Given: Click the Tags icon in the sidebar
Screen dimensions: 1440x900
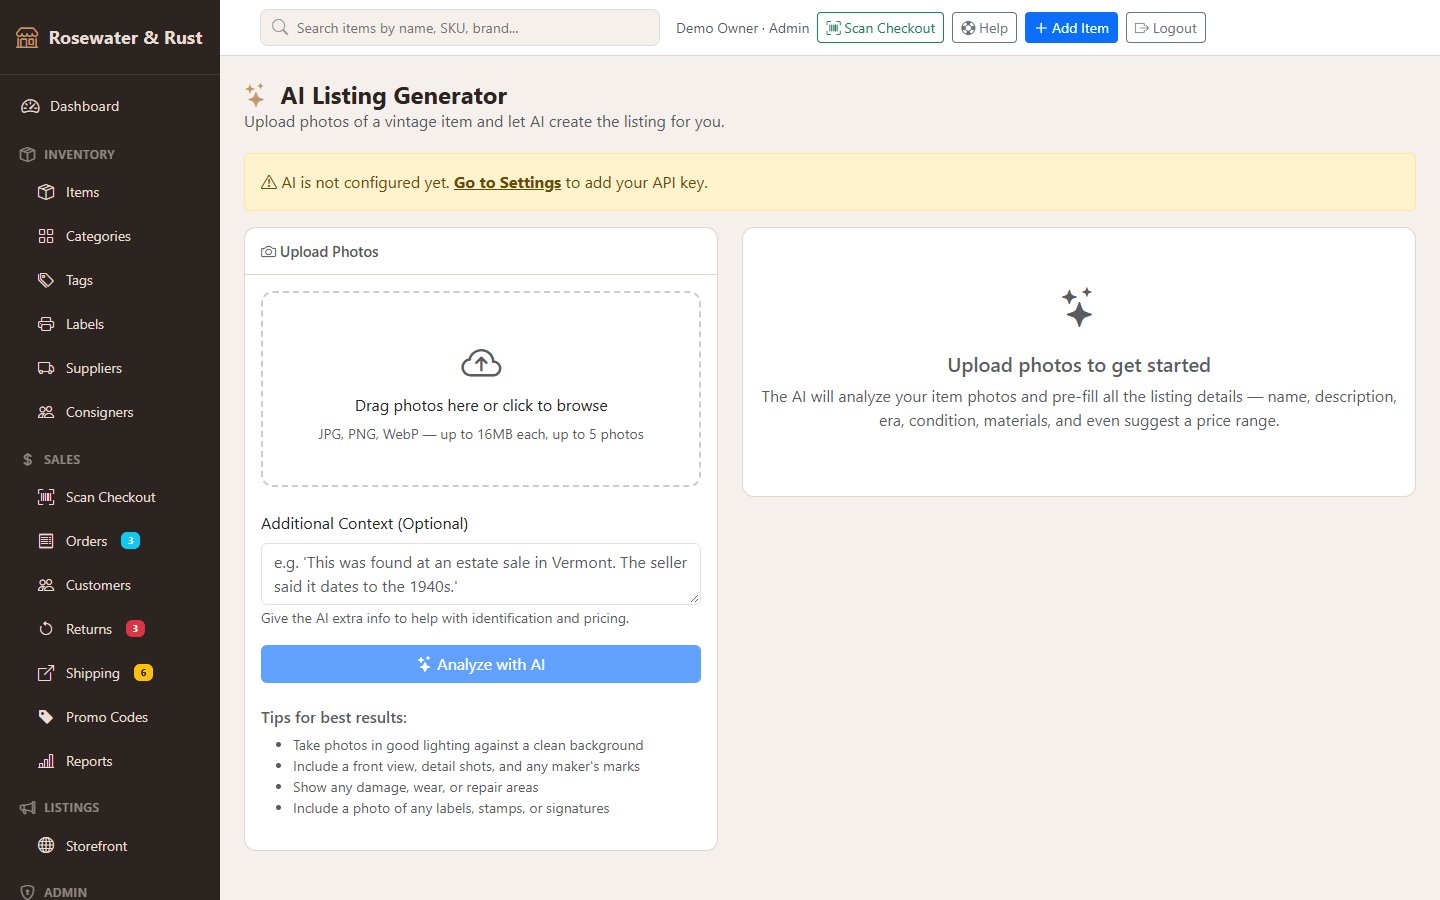Looking at the screenshot, I should click(46, 280).
